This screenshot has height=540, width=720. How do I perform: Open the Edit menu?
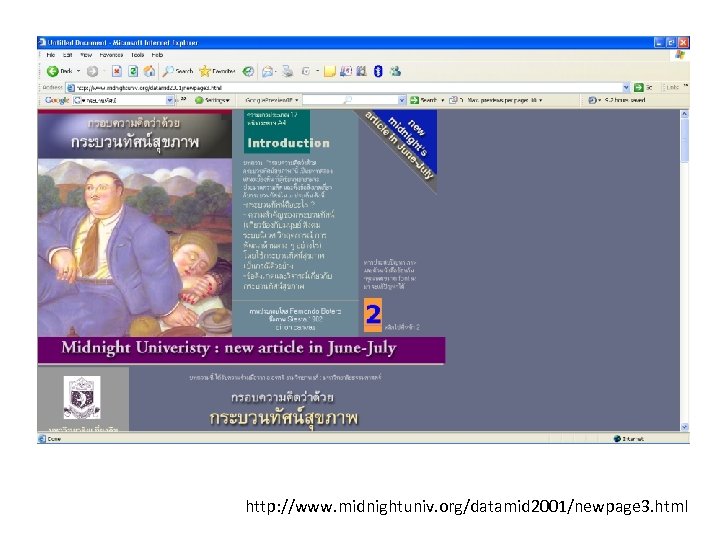[x=68, y=55]
